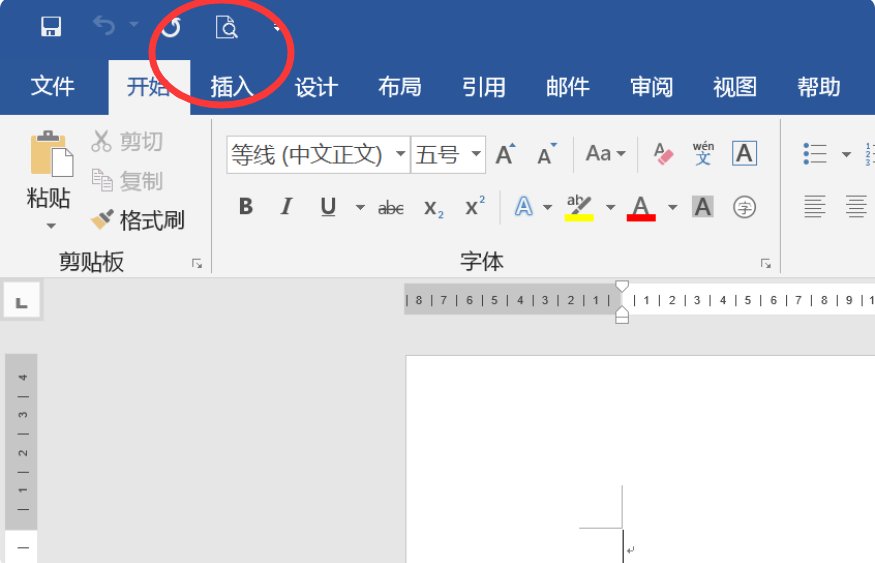Apply character border with boxed A

pos(744,153)
